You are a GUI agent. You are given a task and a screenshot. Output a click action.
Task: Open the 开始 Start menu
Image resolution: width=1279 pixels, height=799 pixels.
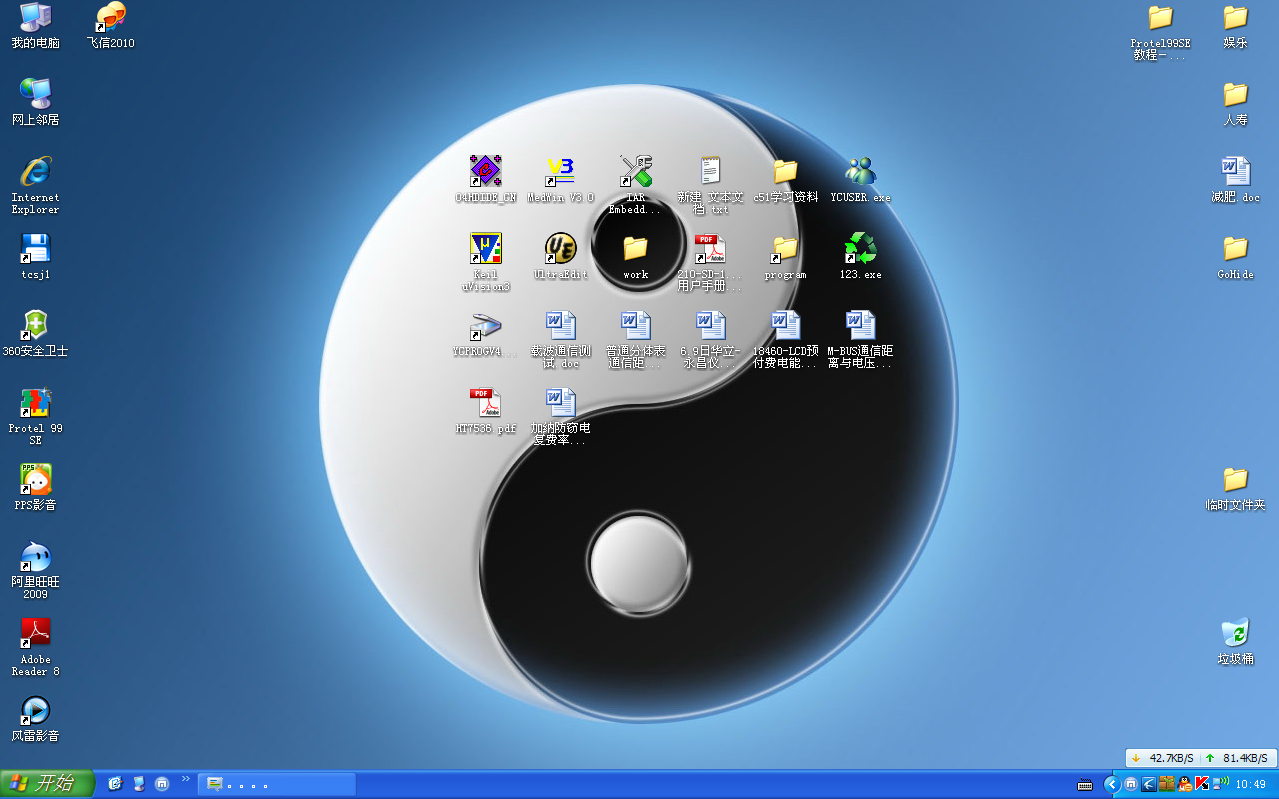point(47,784)
